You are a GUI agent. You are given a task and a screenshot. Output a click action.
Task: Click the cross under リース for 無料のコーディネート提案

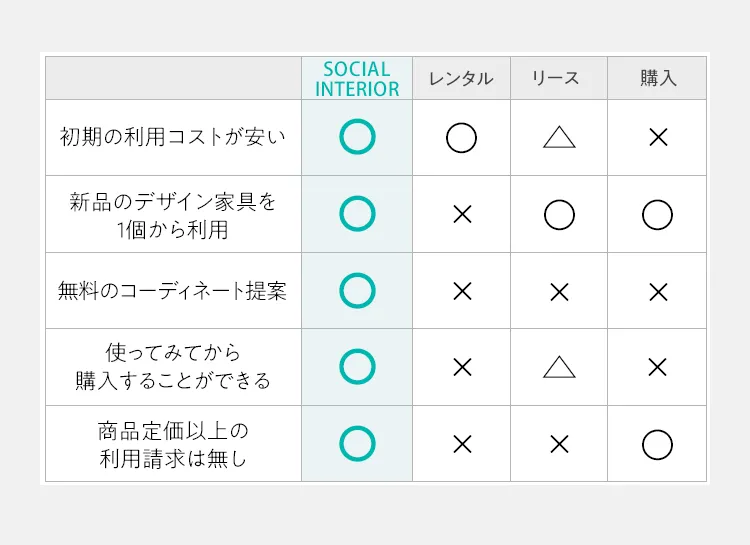[559, 292]
